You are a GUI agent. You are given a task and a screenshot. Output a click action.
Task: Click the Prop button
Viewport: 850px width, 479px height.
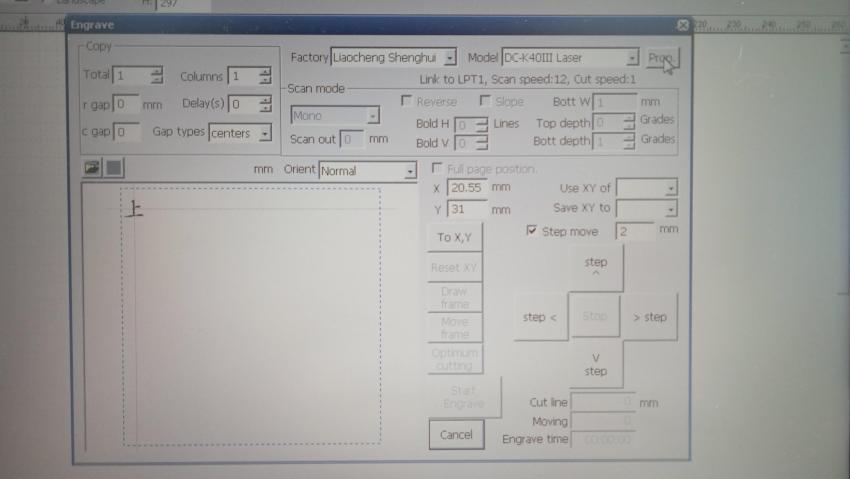pyautogui.click(x=659, y=59)
